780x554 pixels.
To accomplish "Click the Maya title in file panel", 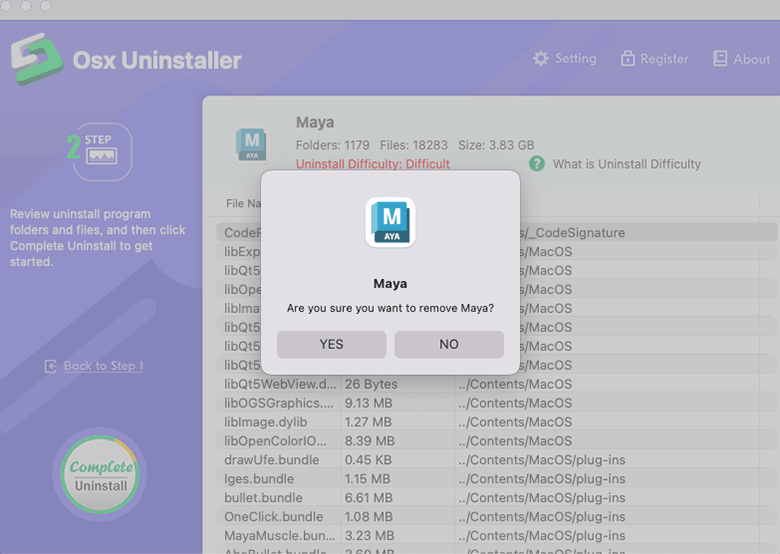I will tap(315, 122).
